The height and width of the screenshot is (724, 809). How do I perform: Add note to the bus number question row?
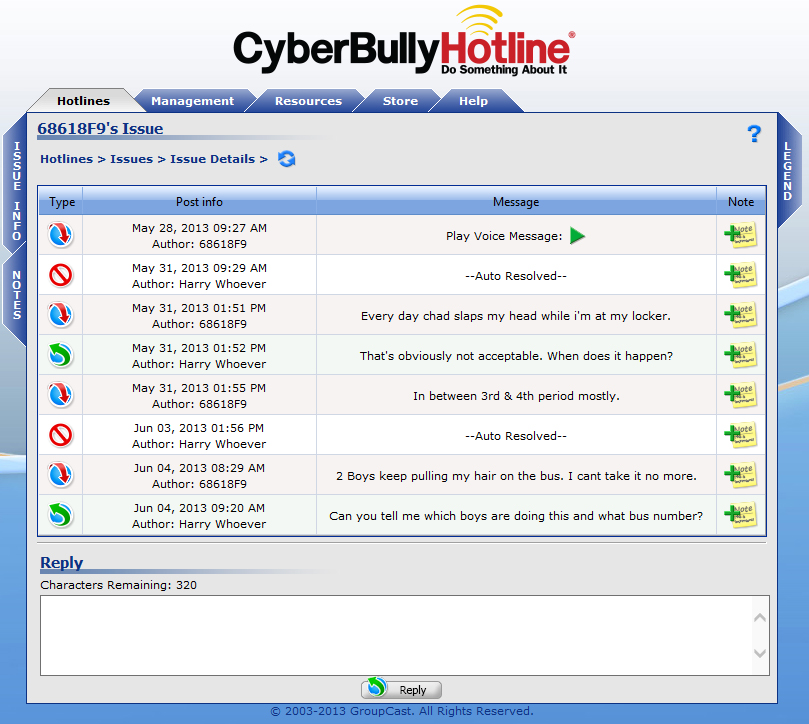click(x=740, y=515)
